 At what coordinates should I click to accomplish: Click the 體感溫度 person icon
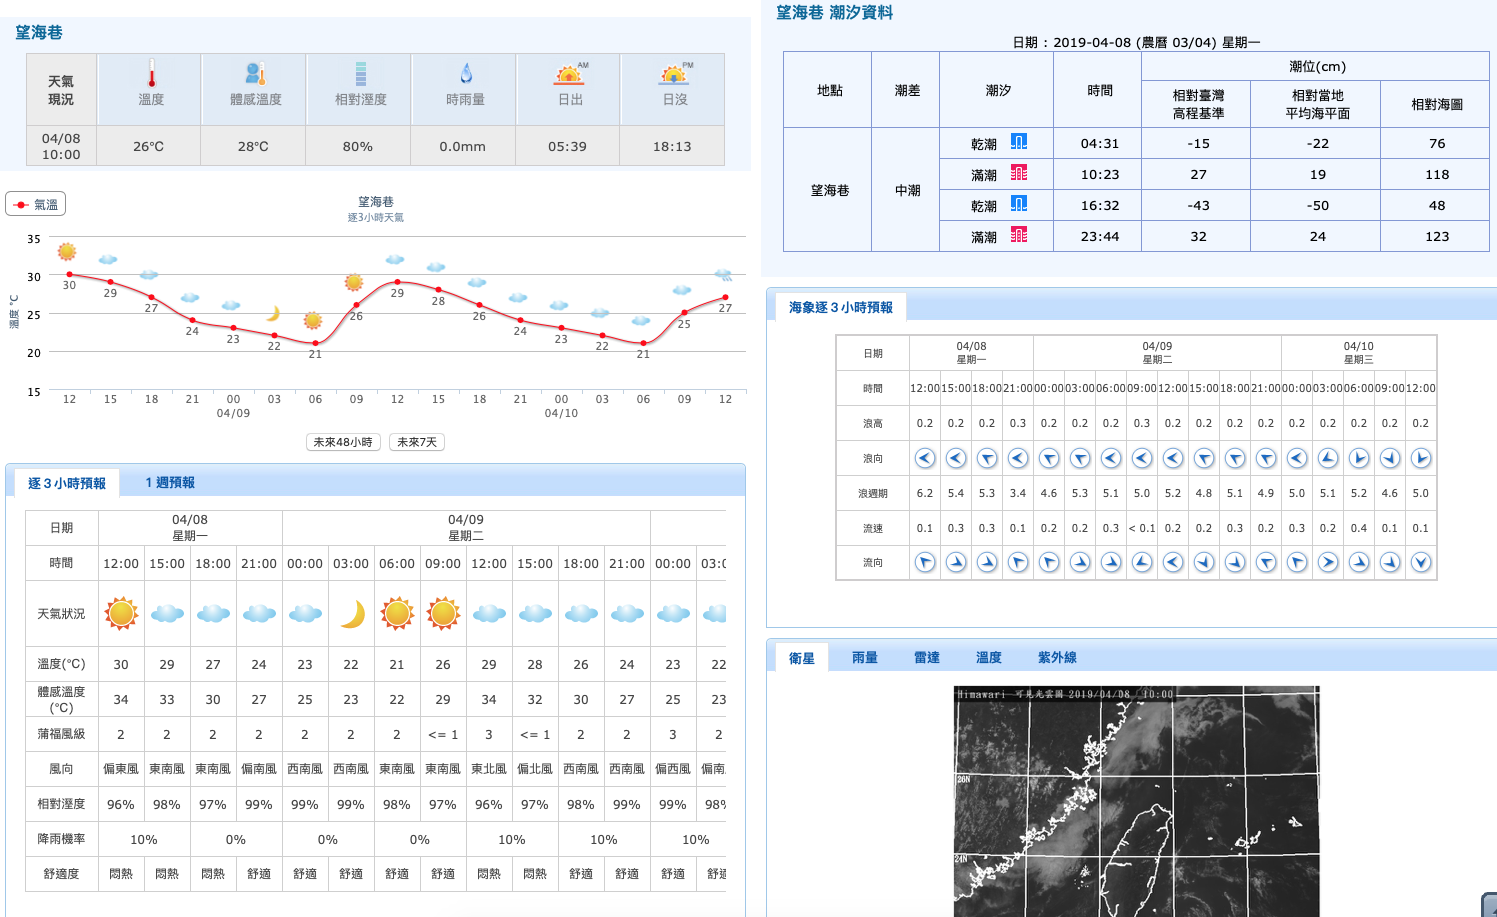click(255, 73)
